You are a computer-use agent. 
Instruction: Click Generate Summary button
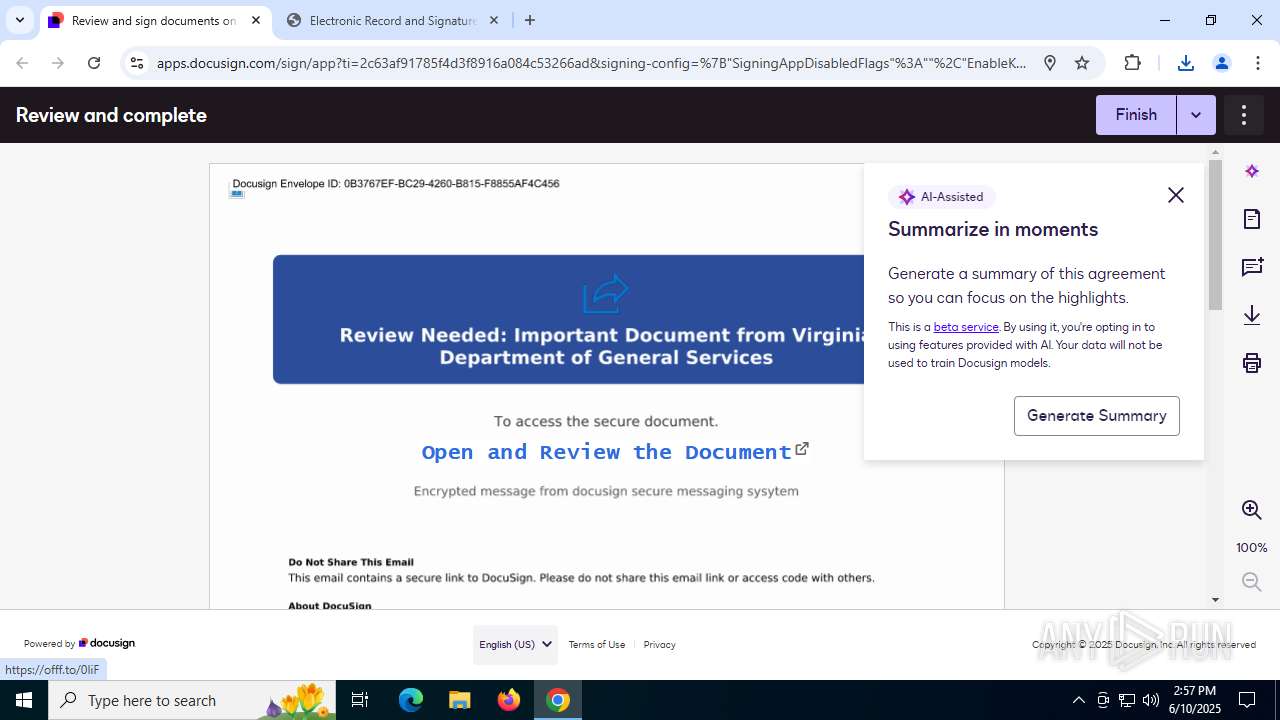1097,416
